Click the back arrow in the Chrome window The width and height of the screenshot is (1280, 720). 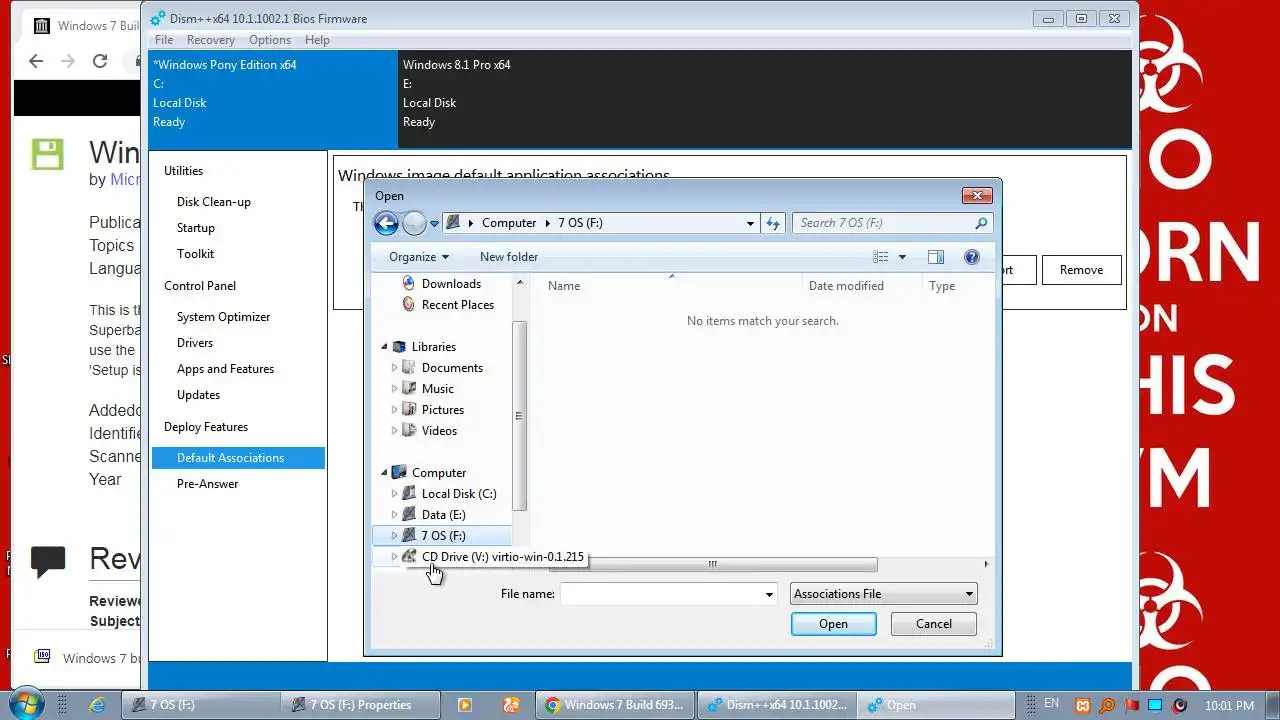pyautogui.click(x=36, y=61)
